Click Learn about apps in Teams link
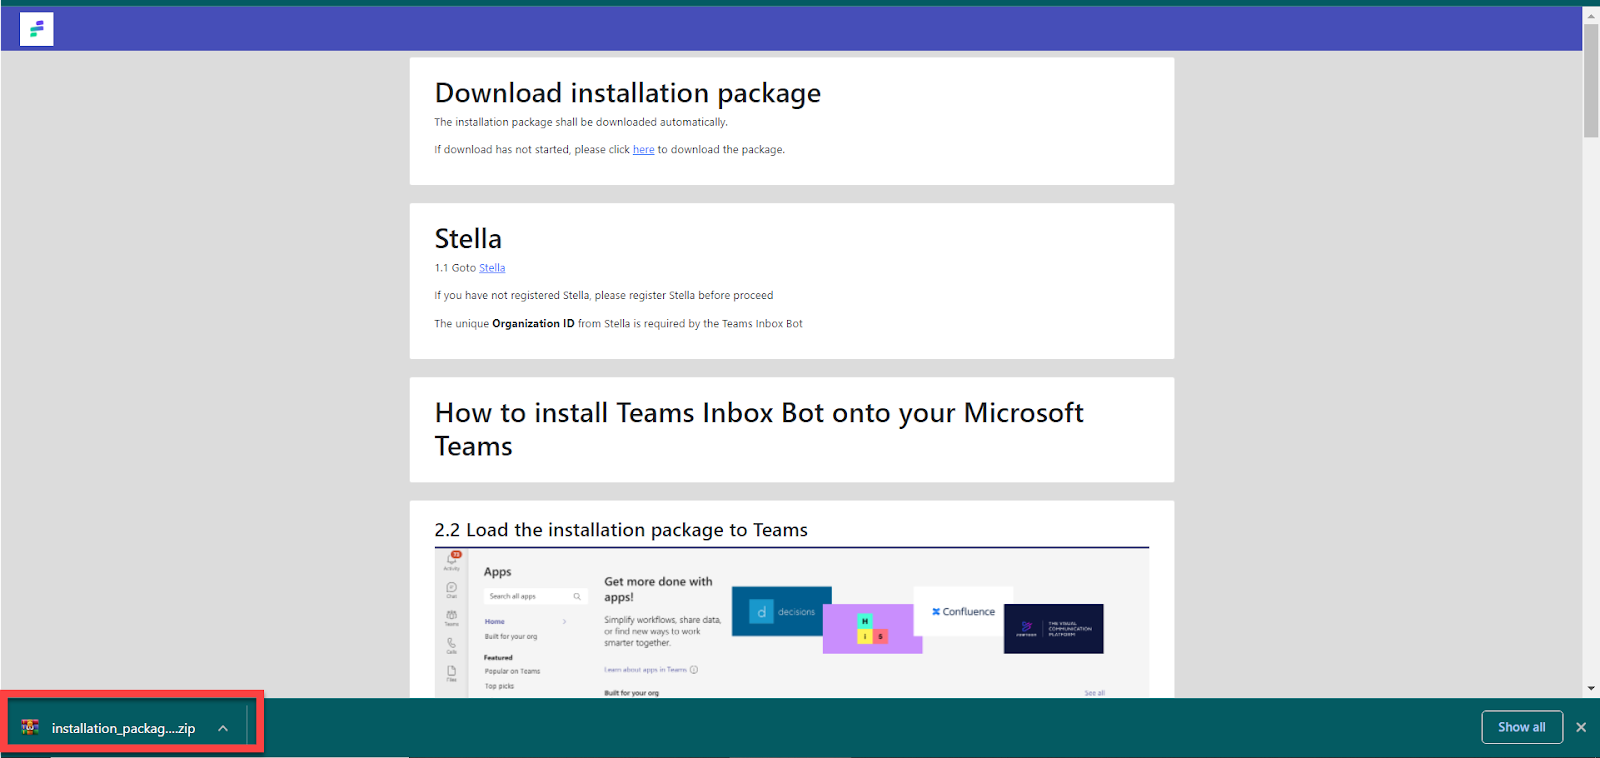The width and height of the screenshot is (1600, 758). pos(645,670)
